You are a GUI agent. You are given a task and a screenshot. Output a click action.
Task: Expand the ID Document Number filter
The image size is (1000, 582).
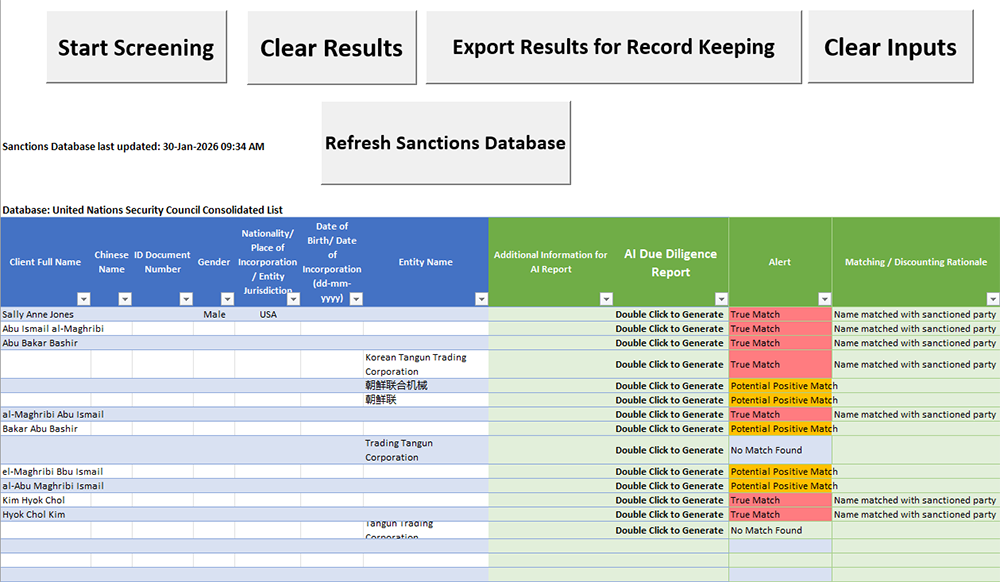pyautogui.click(x=185, y=299)
